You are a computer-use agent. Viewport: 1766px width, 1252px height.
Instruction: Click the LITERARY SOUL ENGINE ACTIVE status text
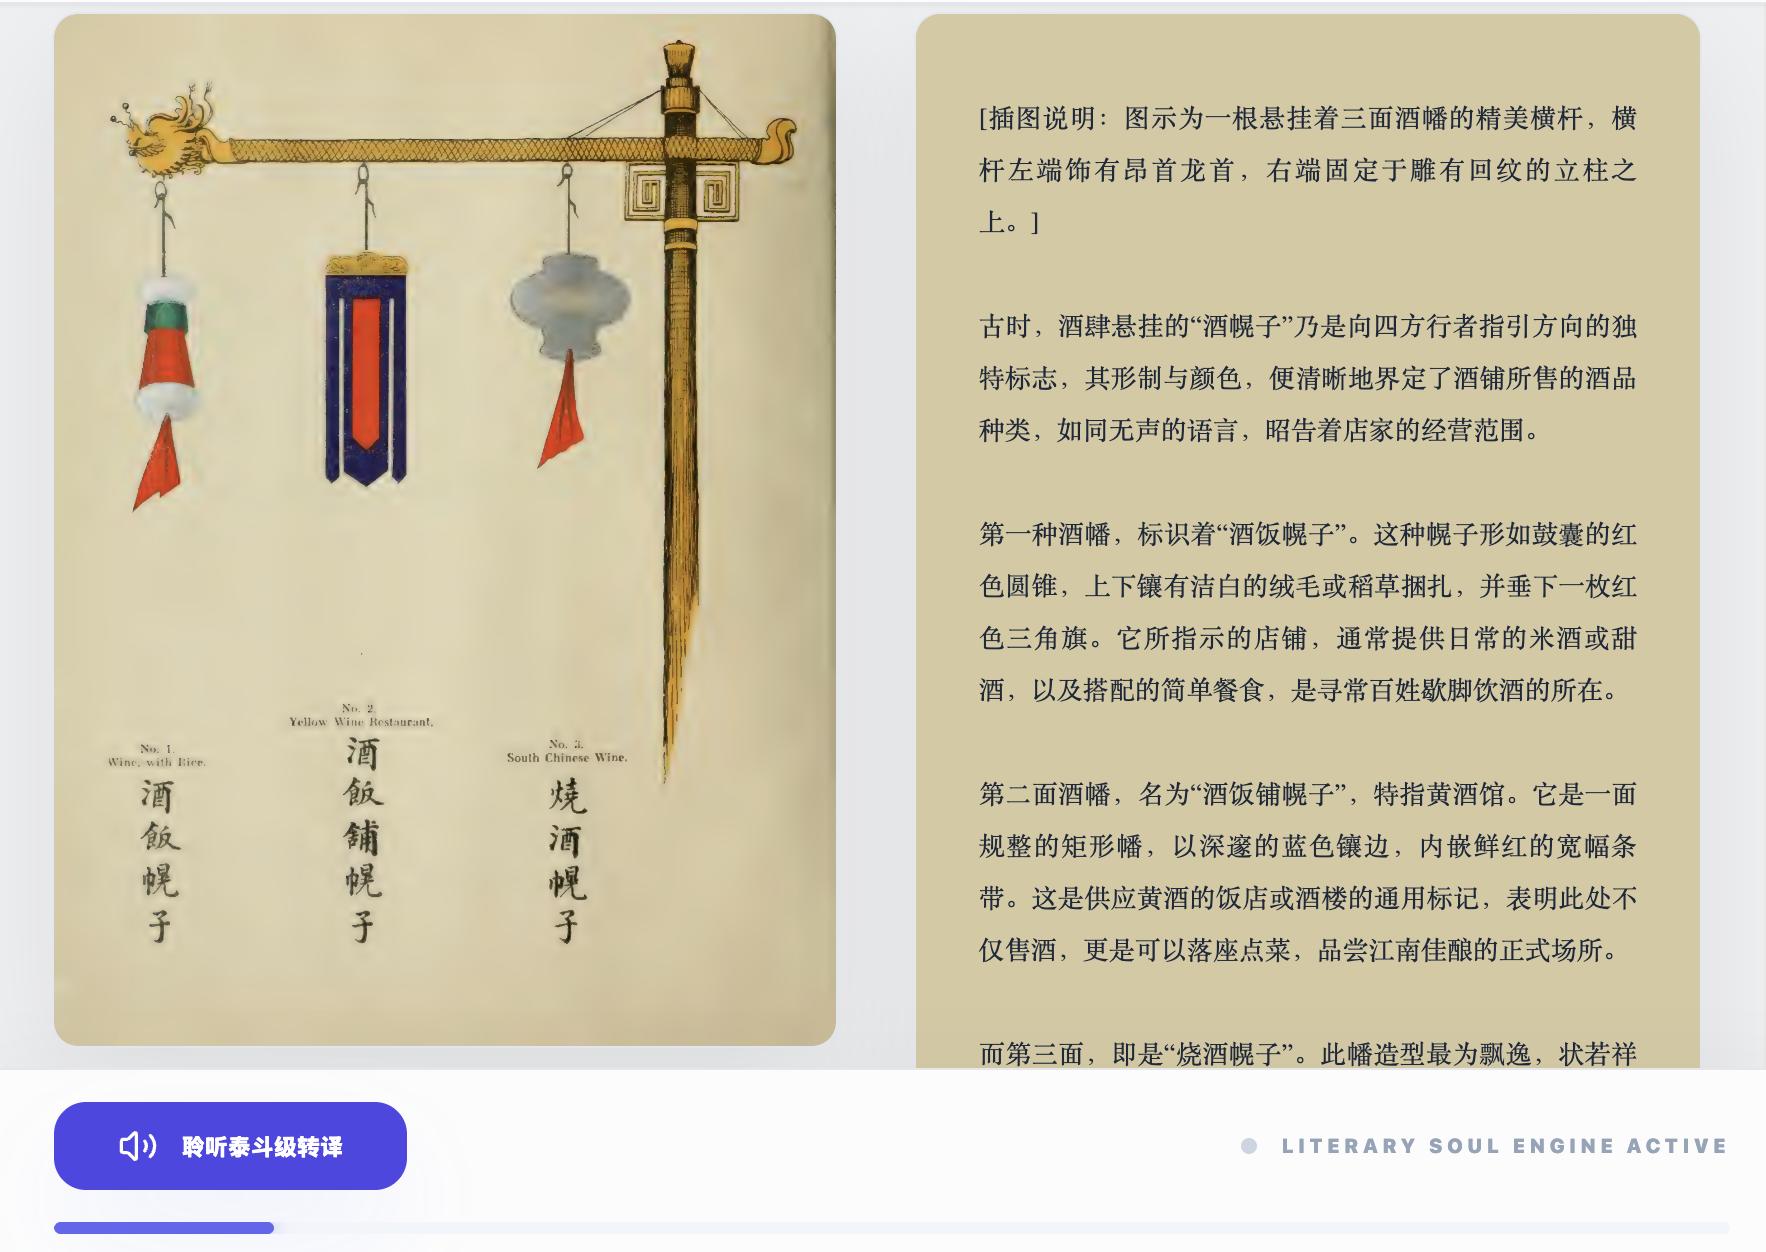click(x=1504, y=1146)
